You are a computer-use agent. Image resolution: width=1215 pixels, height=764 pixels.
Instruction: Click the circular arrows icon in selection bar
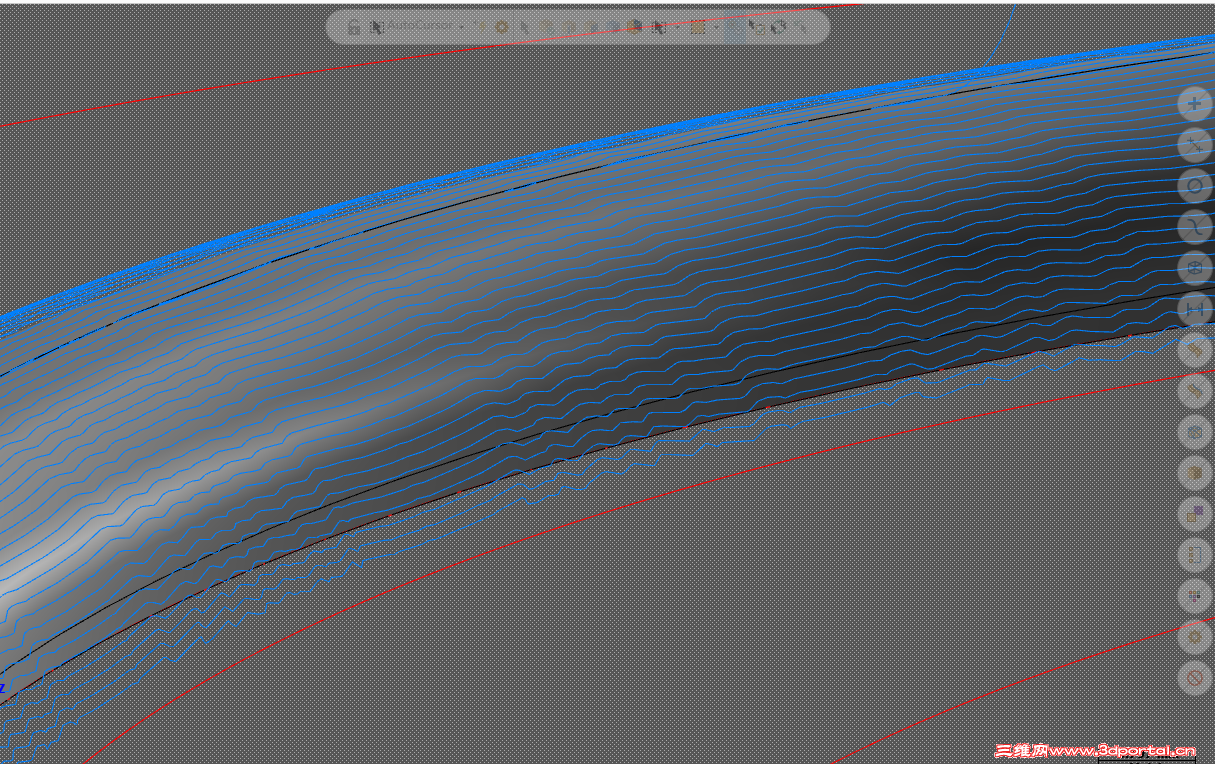(779, 27)
